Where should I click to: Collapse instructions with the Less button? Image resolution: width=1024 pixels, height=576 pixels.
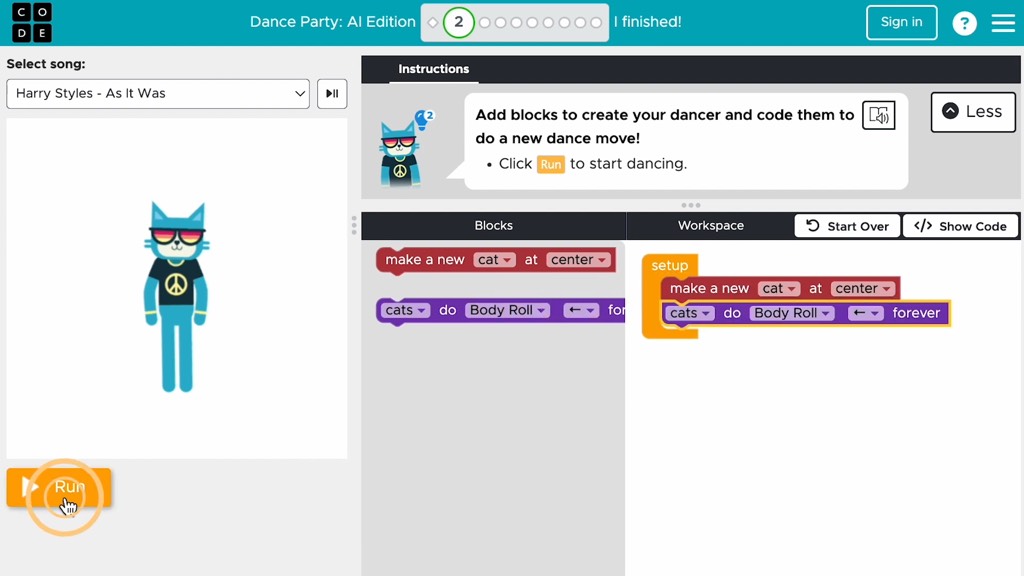(972, 112)
